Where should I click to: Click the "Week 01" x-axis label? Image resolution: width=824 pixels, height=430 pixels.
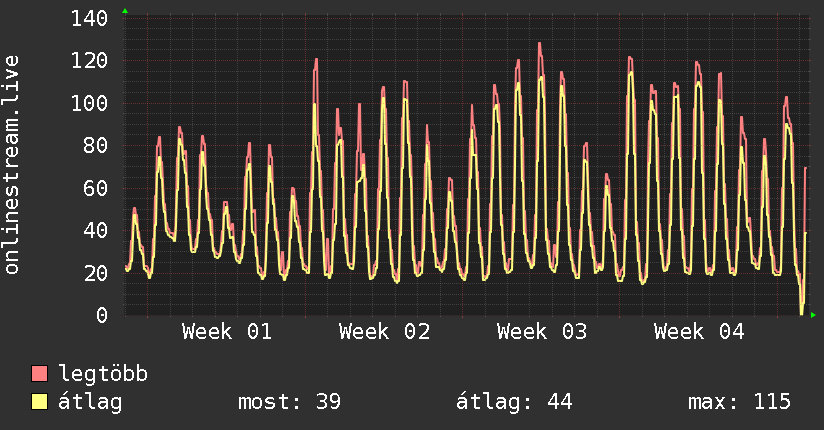coord(227,332)
